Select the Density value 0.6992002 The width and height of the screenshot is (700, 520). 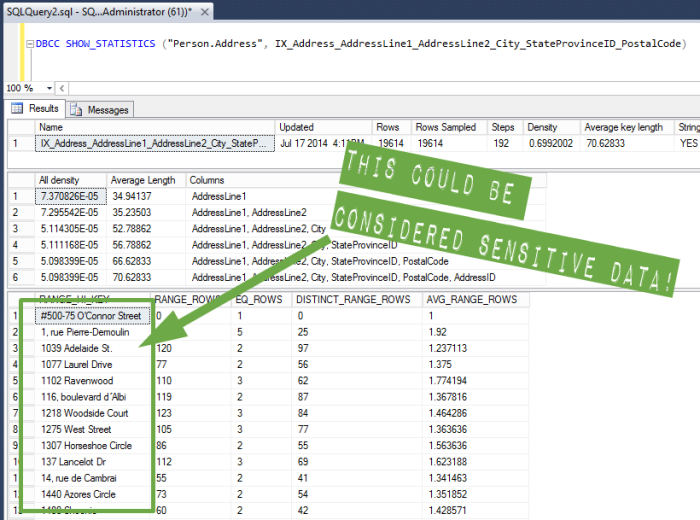[x=551, y=143]
